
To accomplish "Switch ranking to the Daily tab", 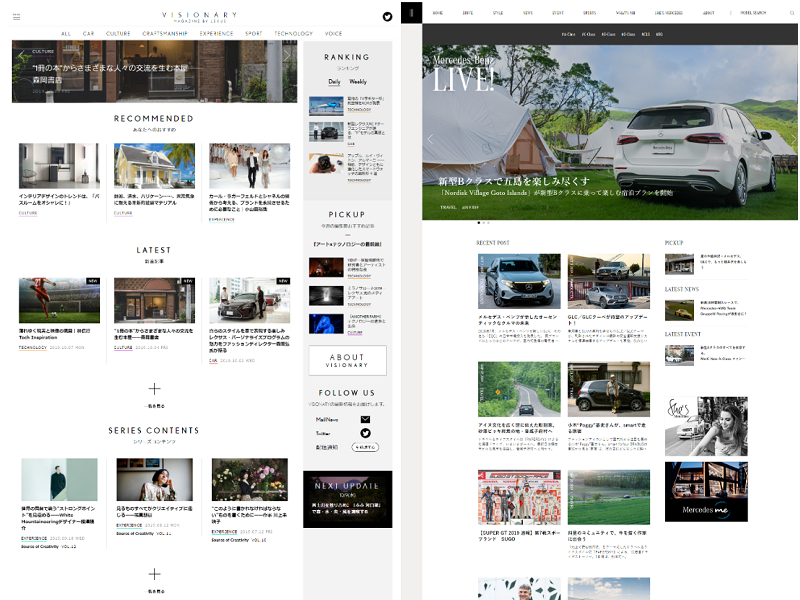I will pyautogui.click(x=334, y=82).
